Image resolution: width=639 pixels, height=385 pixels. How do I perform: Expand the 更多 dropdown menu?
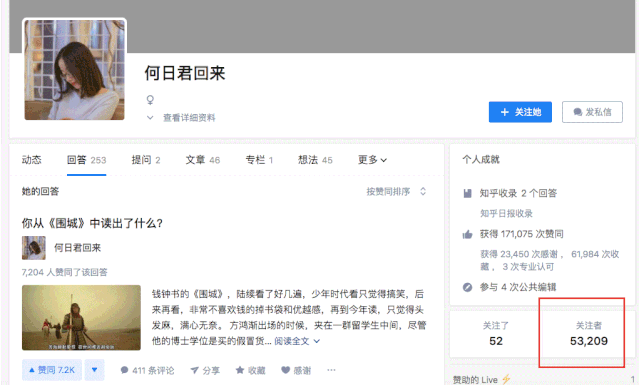[x=372, y=160]
